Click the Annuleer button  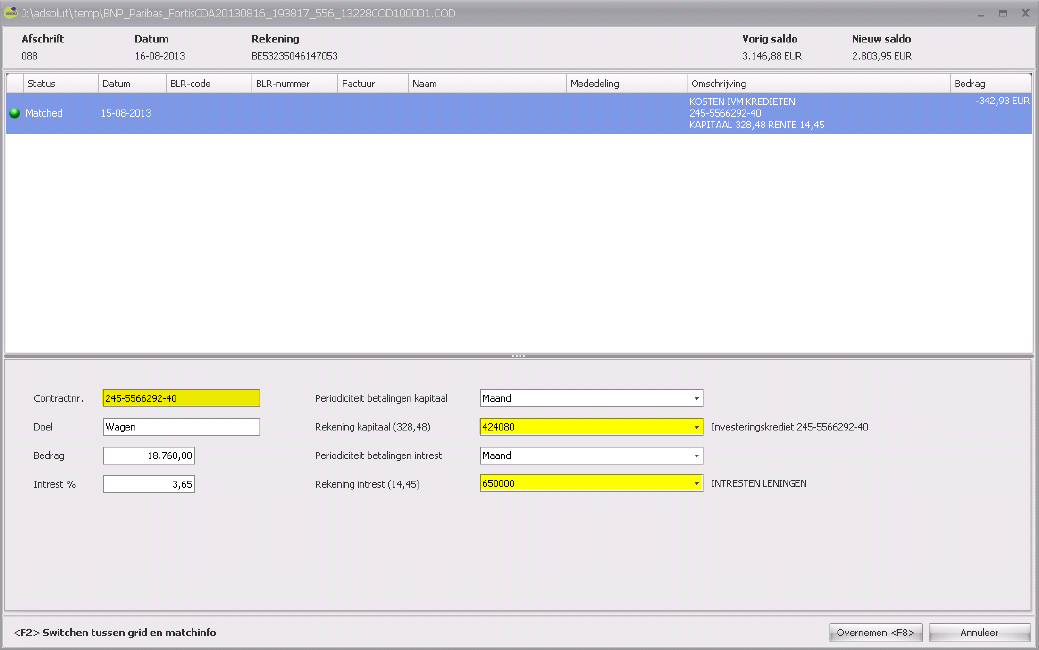(978, 632)
